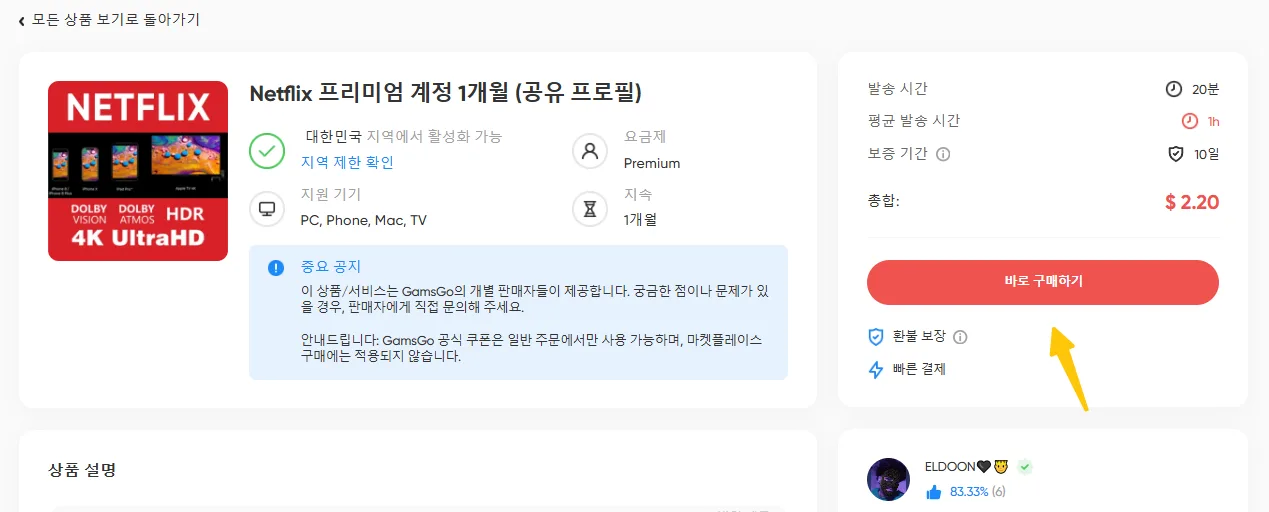This screenshot has height=512, width=1269.
Task: Click the green region checkmark icon
Action: [267, 150]
